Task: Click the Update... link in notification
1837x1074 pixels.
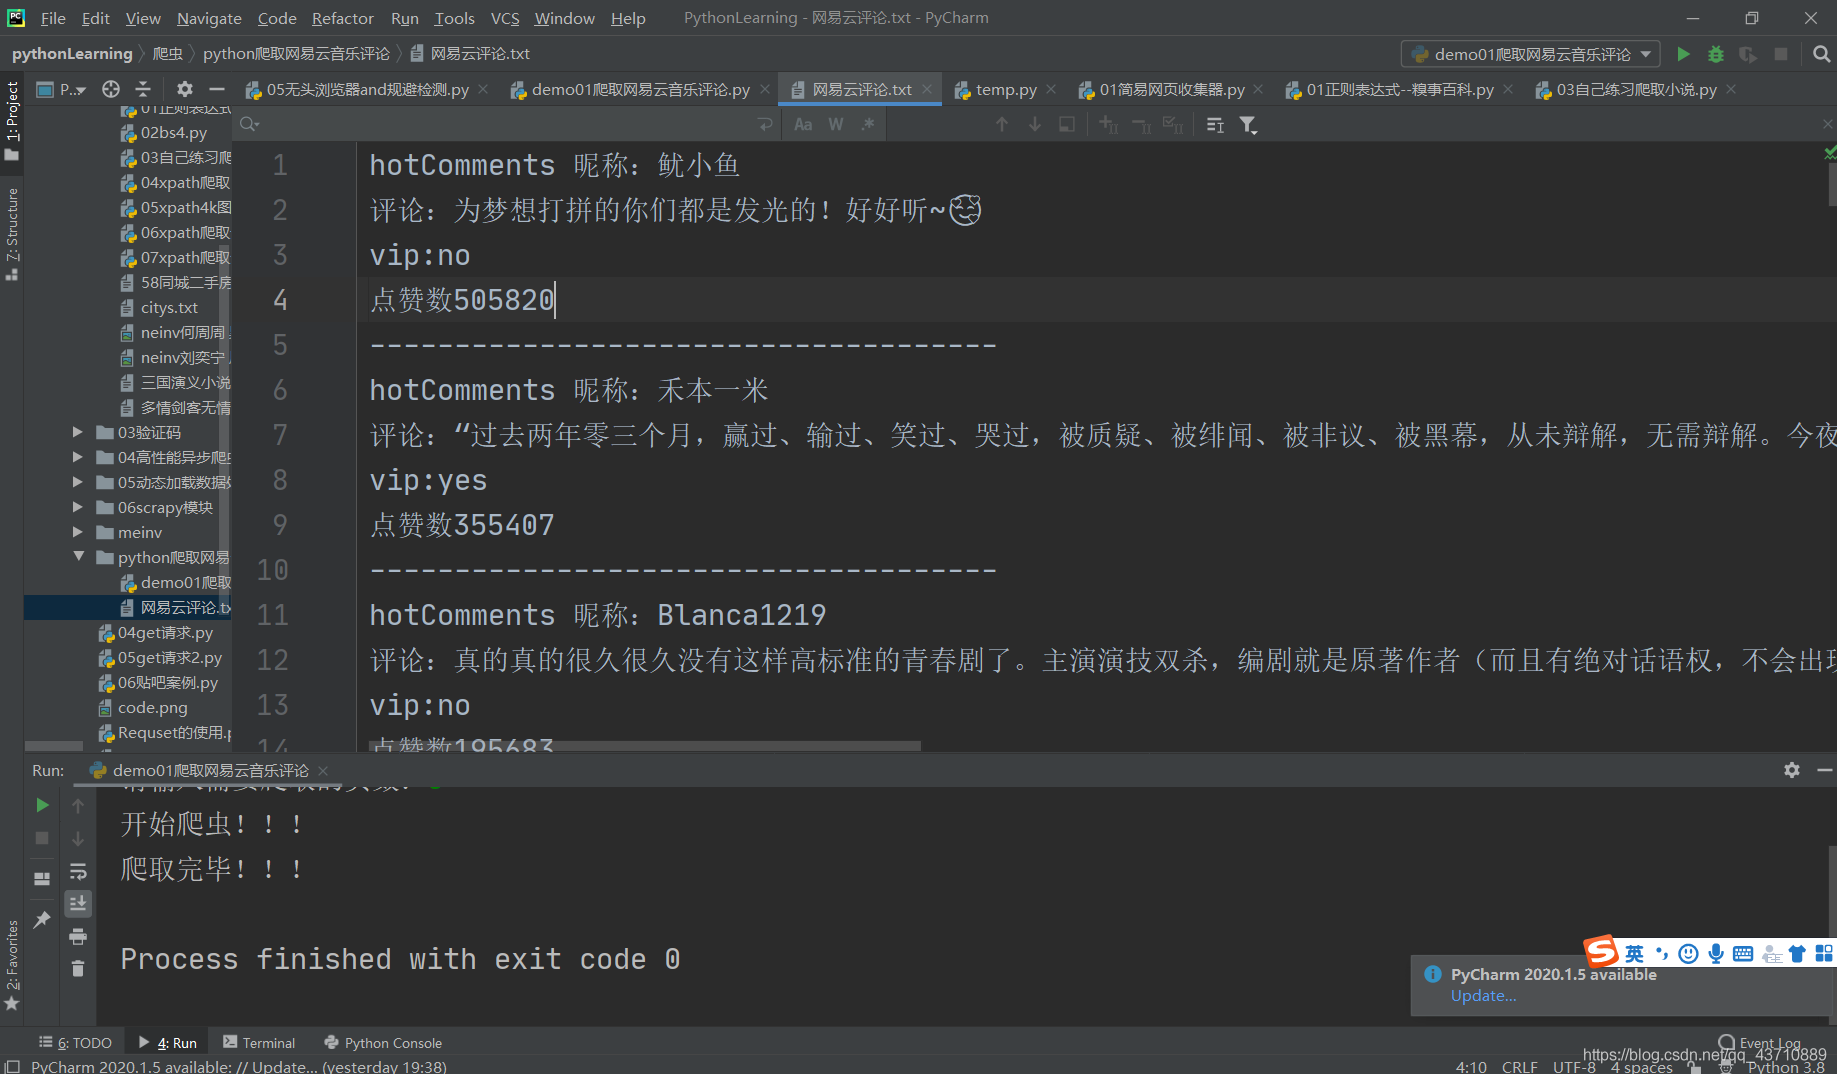Action: [1483, 995]
